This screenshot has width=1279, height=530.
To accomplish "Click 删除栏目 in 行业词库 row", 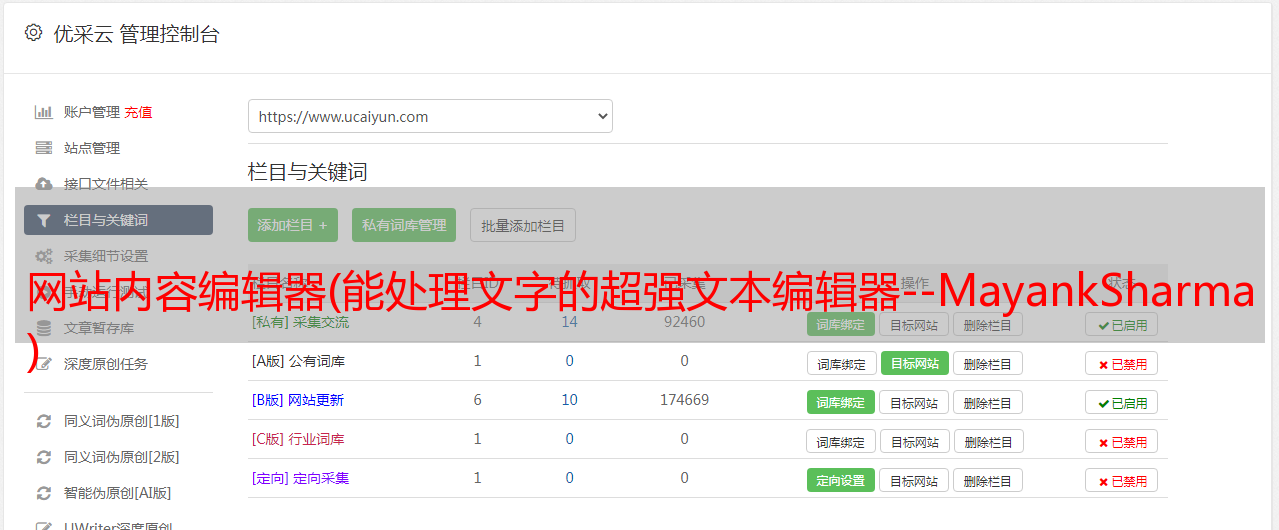I will [x=988, y=441].
